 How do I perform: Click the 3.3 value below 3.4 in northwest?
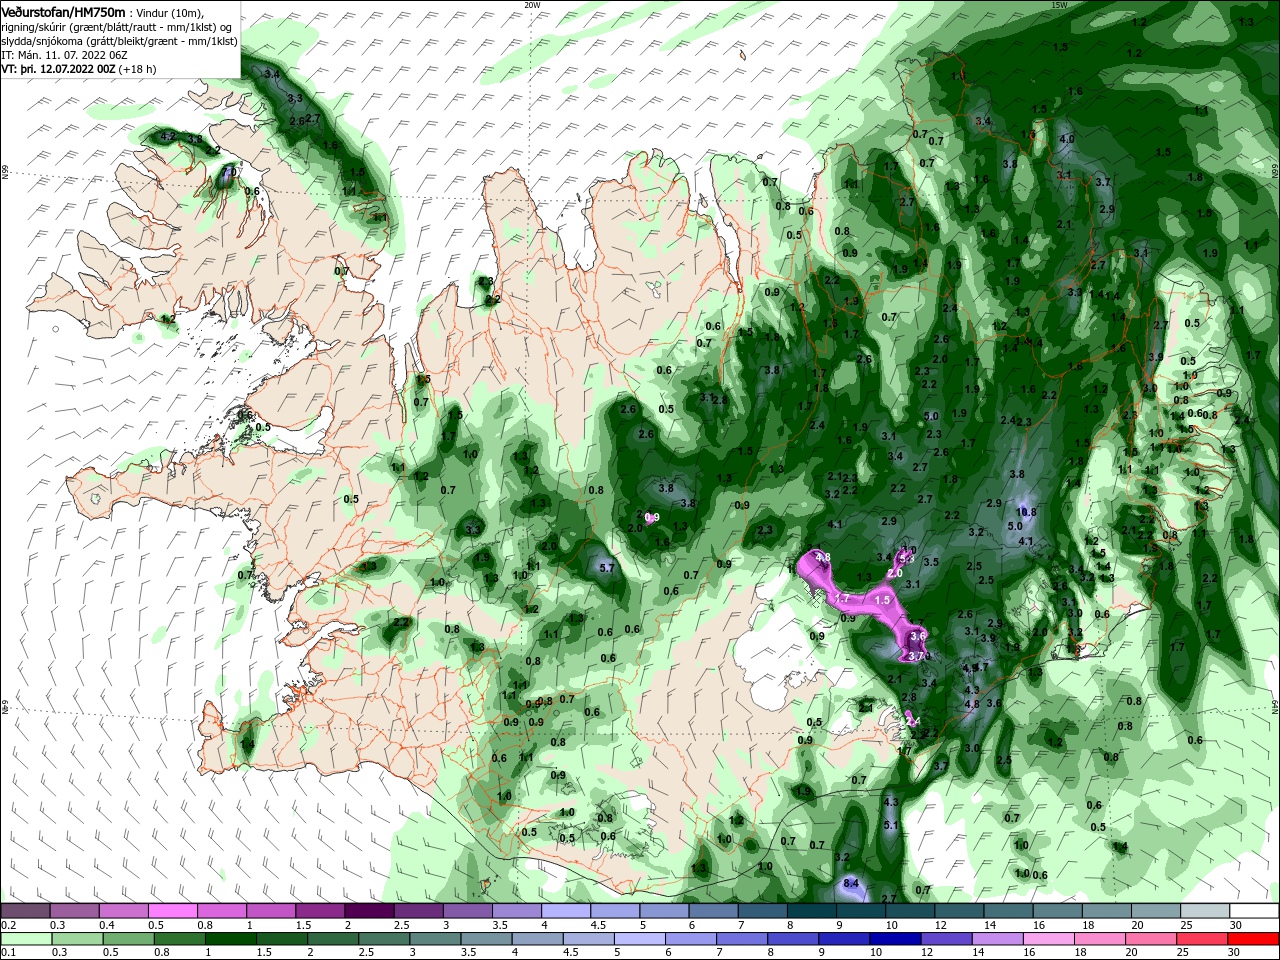tap(295, 98)
